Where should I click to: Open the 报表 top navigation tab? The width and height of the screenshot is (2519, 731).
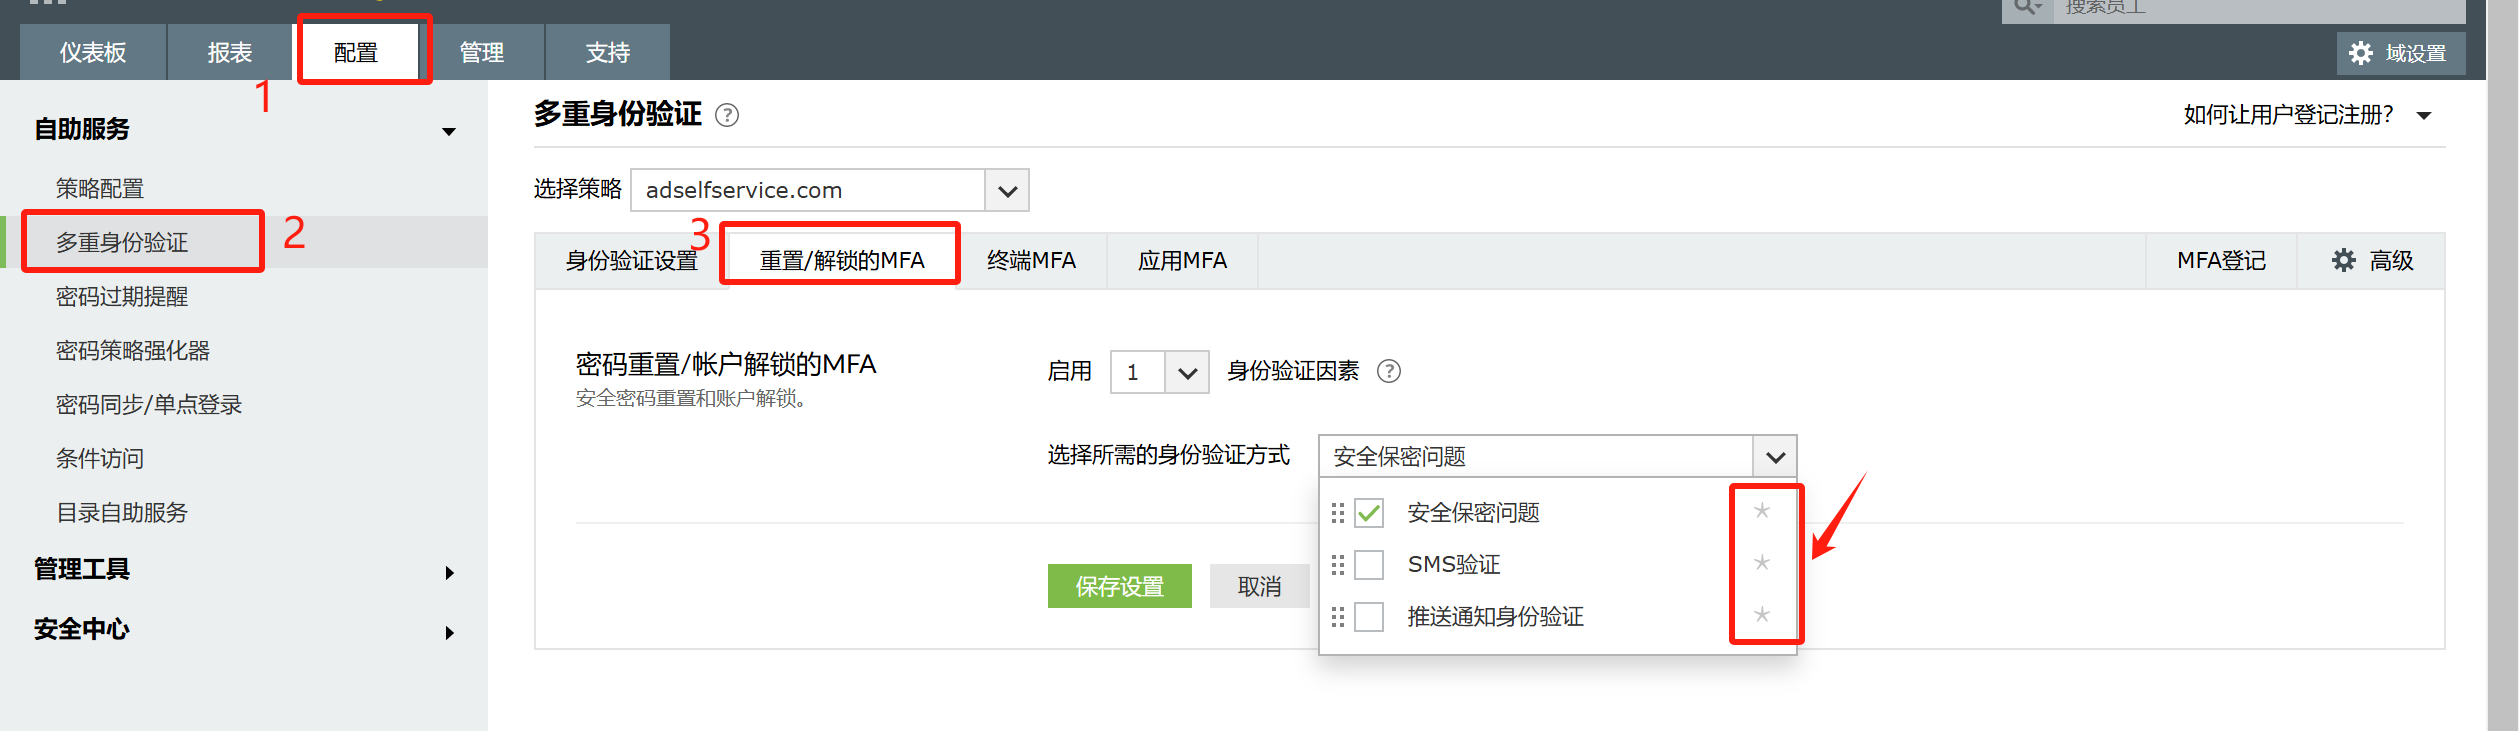click(x=229, y=53)
